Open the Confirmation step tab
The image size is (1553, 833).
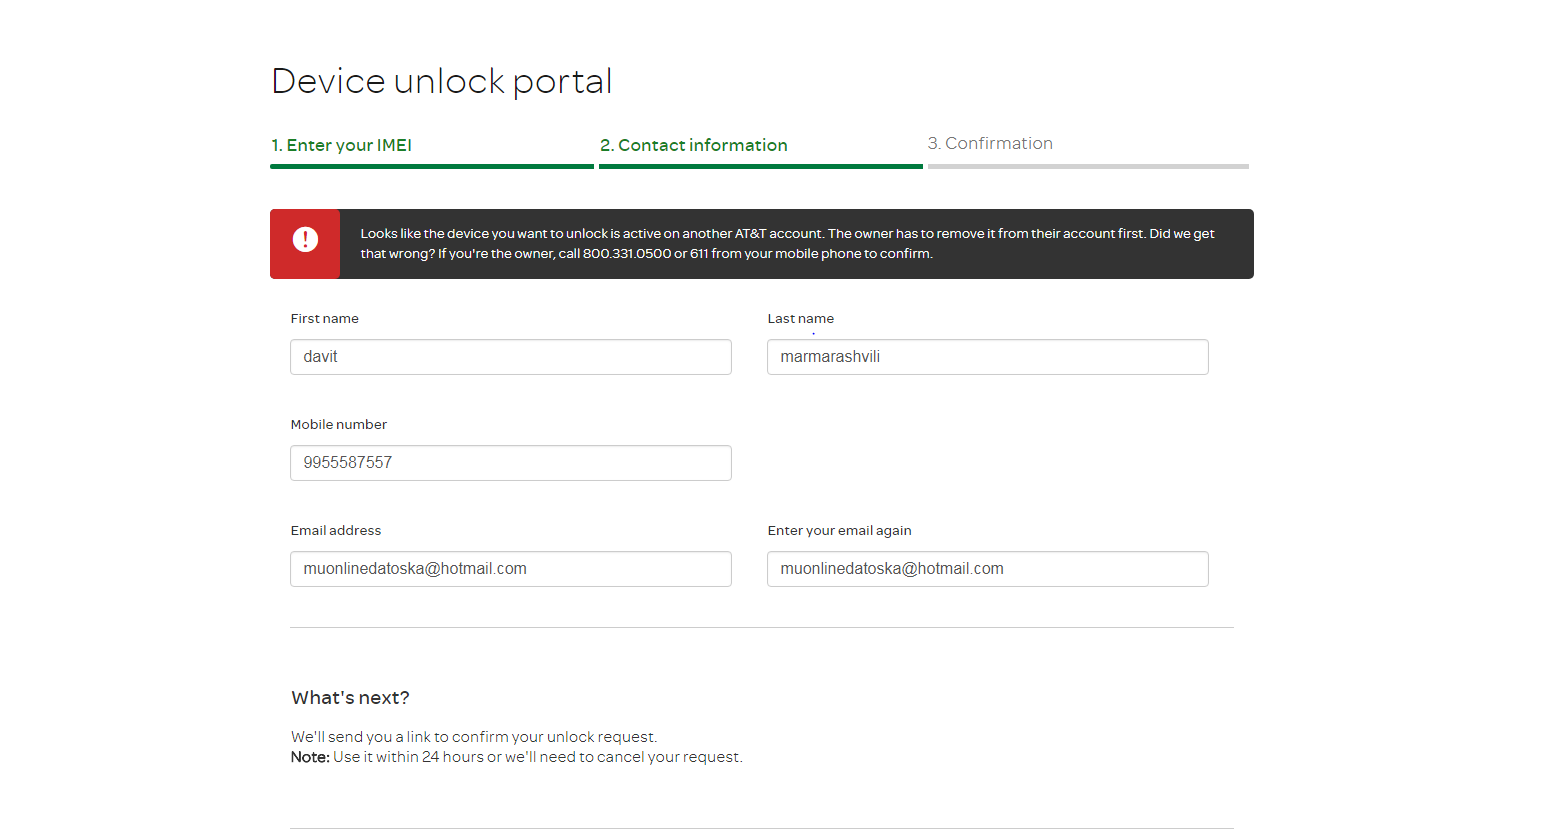[989, 144]
